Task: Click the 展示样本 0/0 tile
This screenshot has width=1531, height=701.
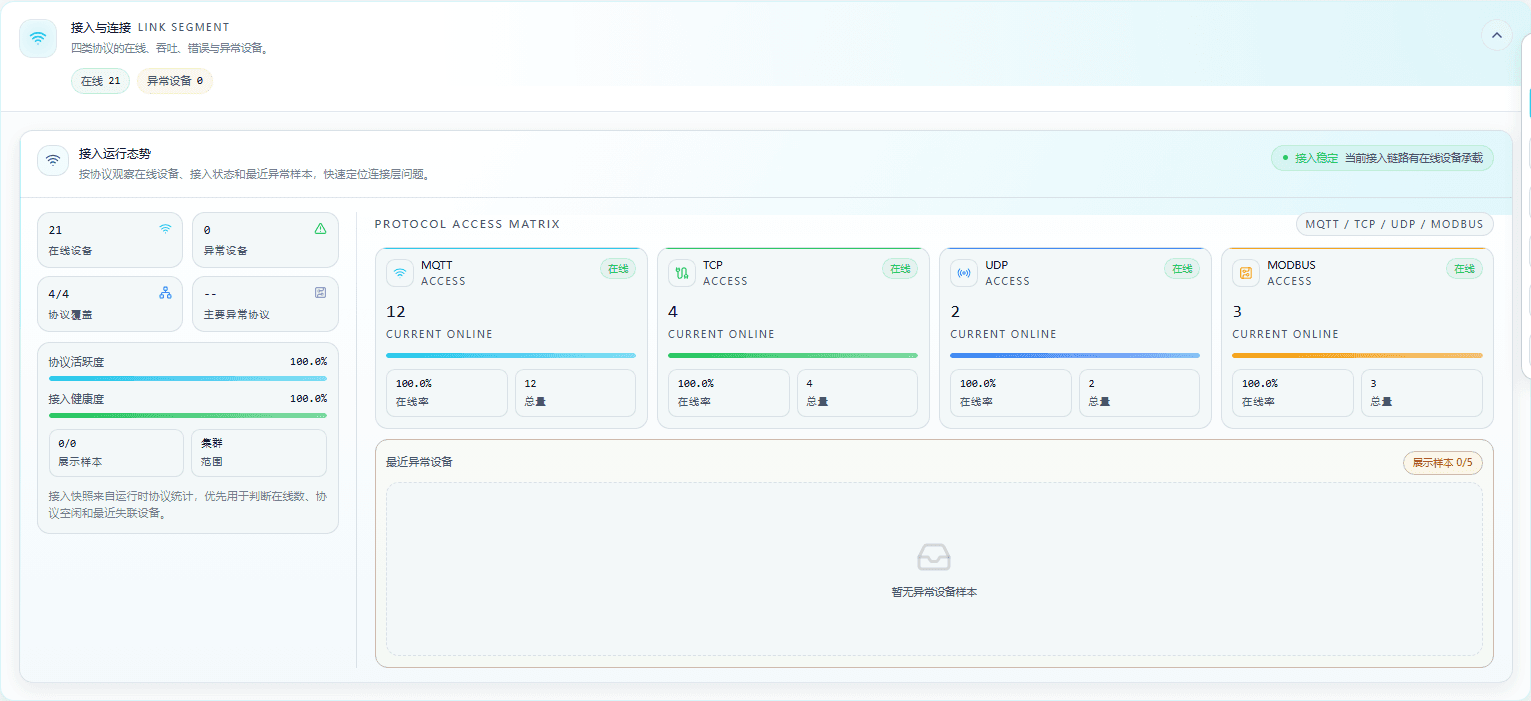Action: pyautogui.click(x=116, y=453)
